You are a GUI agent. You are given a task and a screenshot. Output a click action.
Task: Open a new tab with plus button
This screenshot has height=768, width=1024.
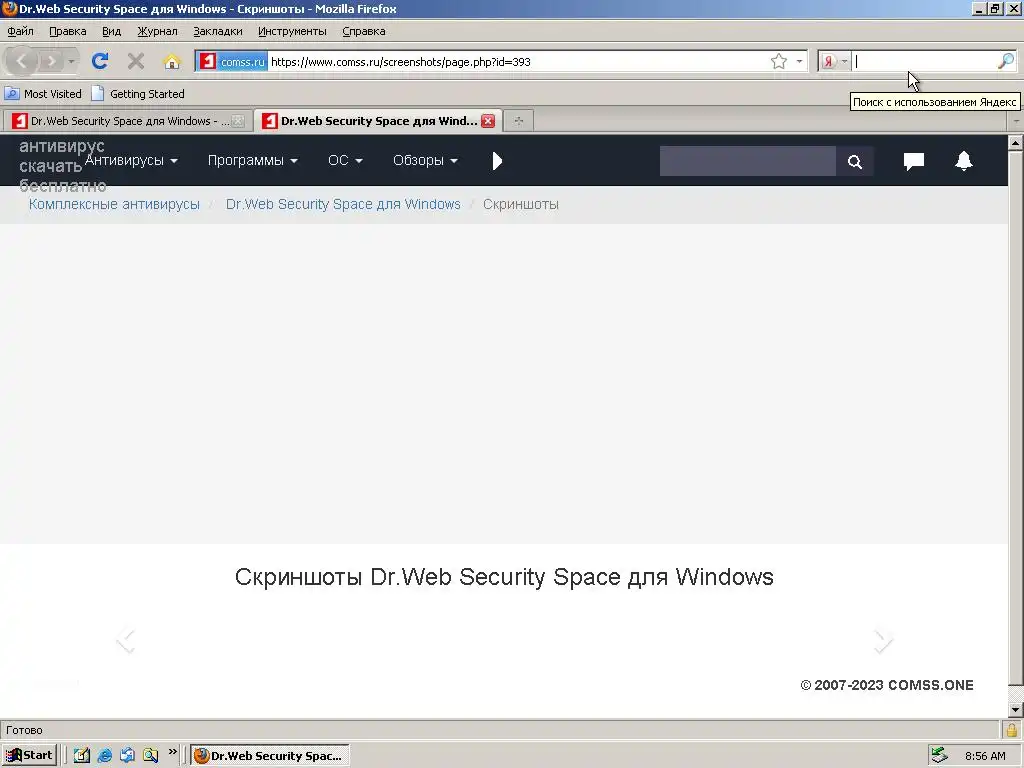(519, 121)
